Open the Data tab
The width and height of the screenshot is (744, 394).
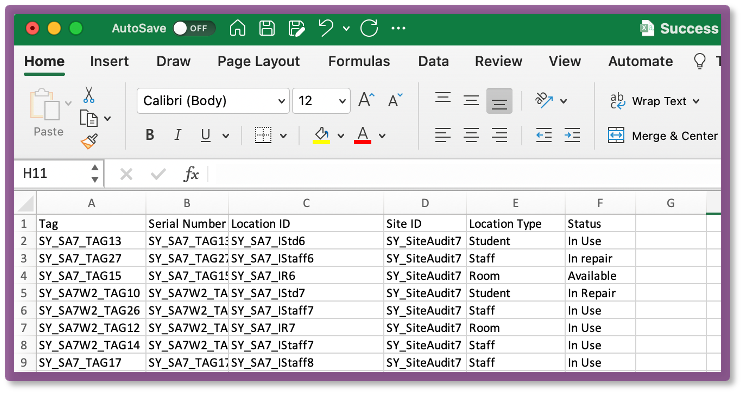[x=433, y=61]
